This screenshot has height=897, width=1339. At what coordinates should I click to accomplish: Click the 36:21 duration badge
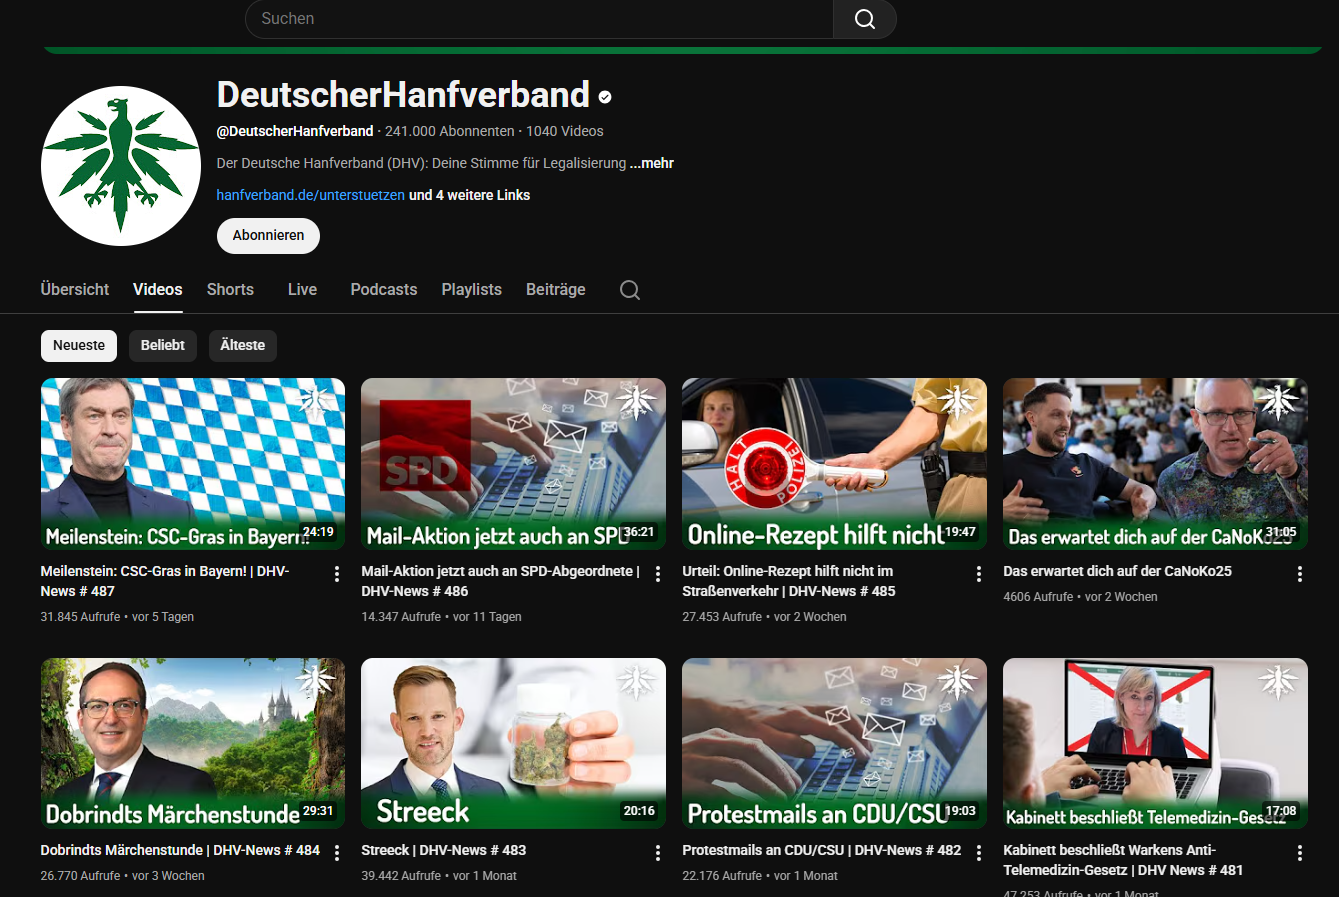coord(639,532)
